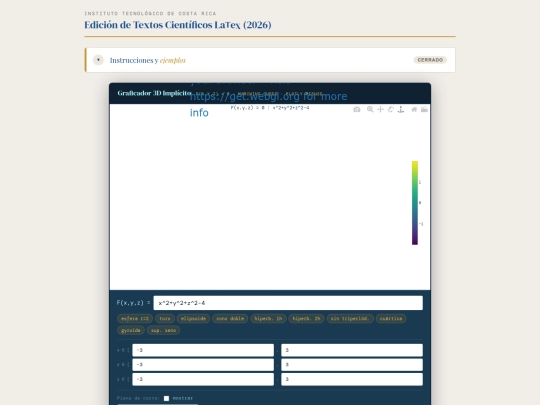The height and width of the screenshot is (405, 540).
Task: Load the sup. seno preset
Action: pos(163,330)
